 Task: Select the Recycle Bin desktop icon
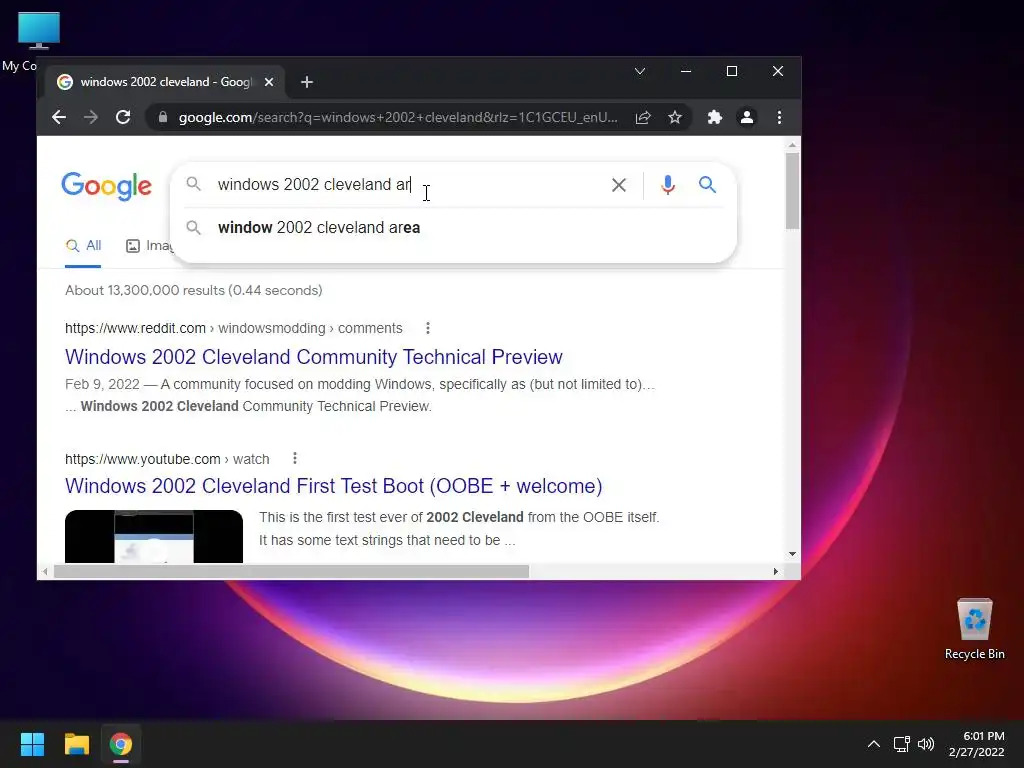[974, 630]
